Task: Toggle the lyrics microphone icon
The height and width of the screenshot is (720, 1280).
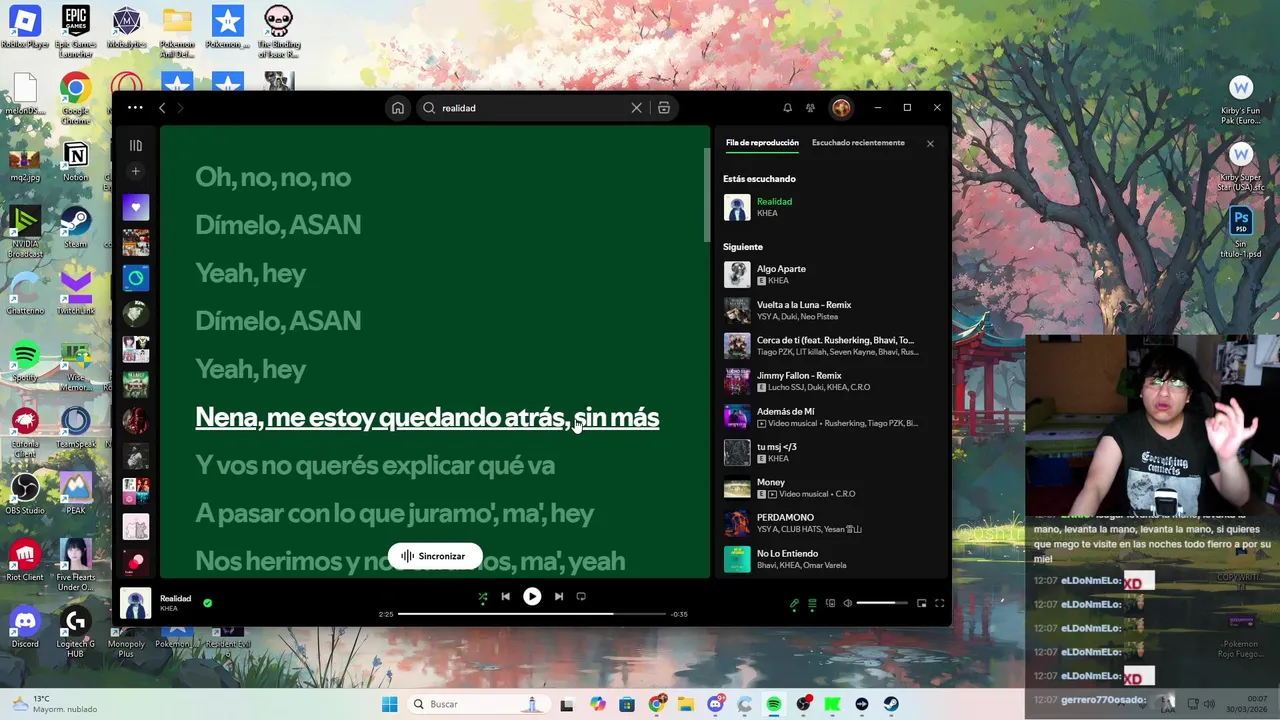Action: tap(794, 604)
